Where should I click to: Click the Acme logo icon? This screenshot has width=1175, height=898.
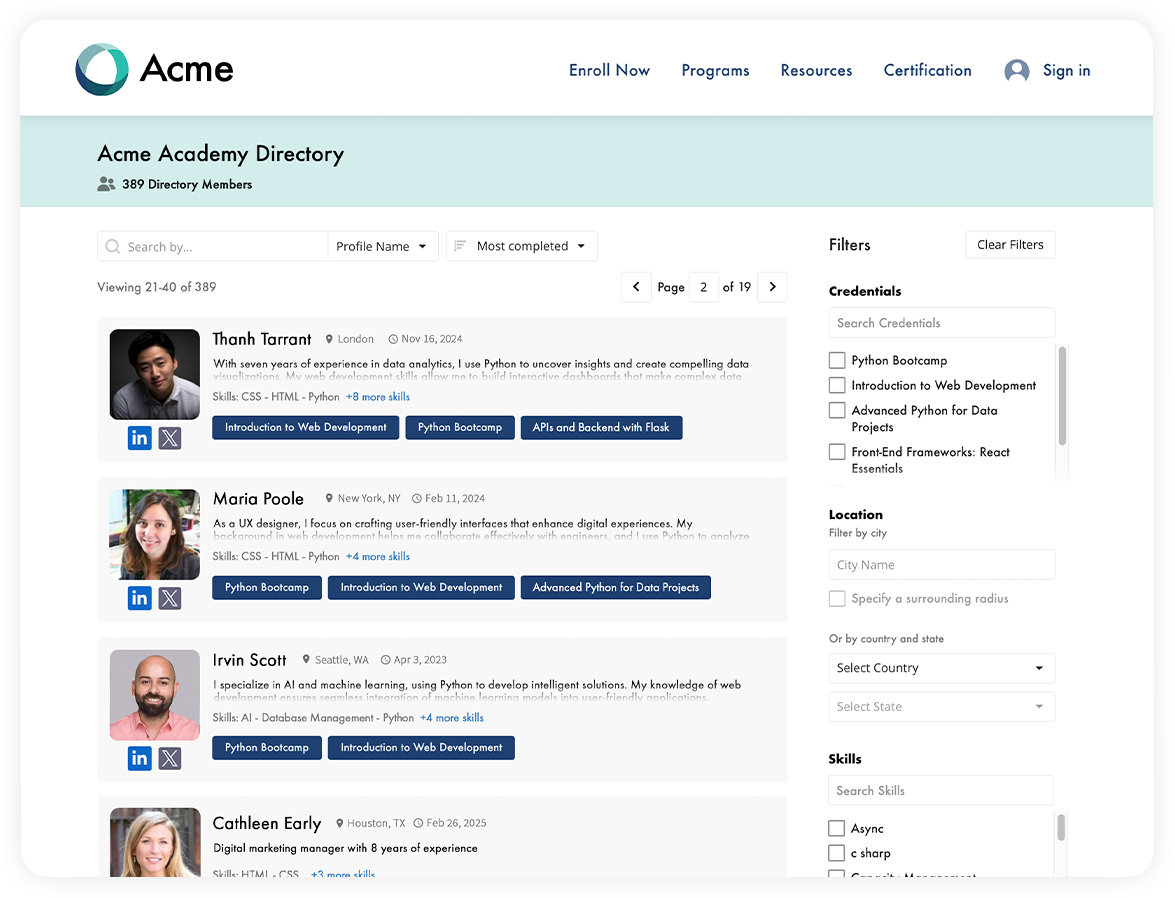point(102,69)
